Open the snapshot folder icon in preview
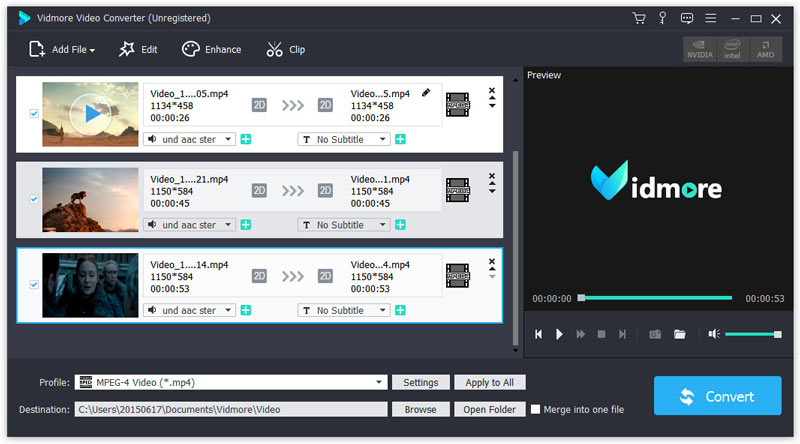This screenshot has width=800, height=444. click(680, 334)
